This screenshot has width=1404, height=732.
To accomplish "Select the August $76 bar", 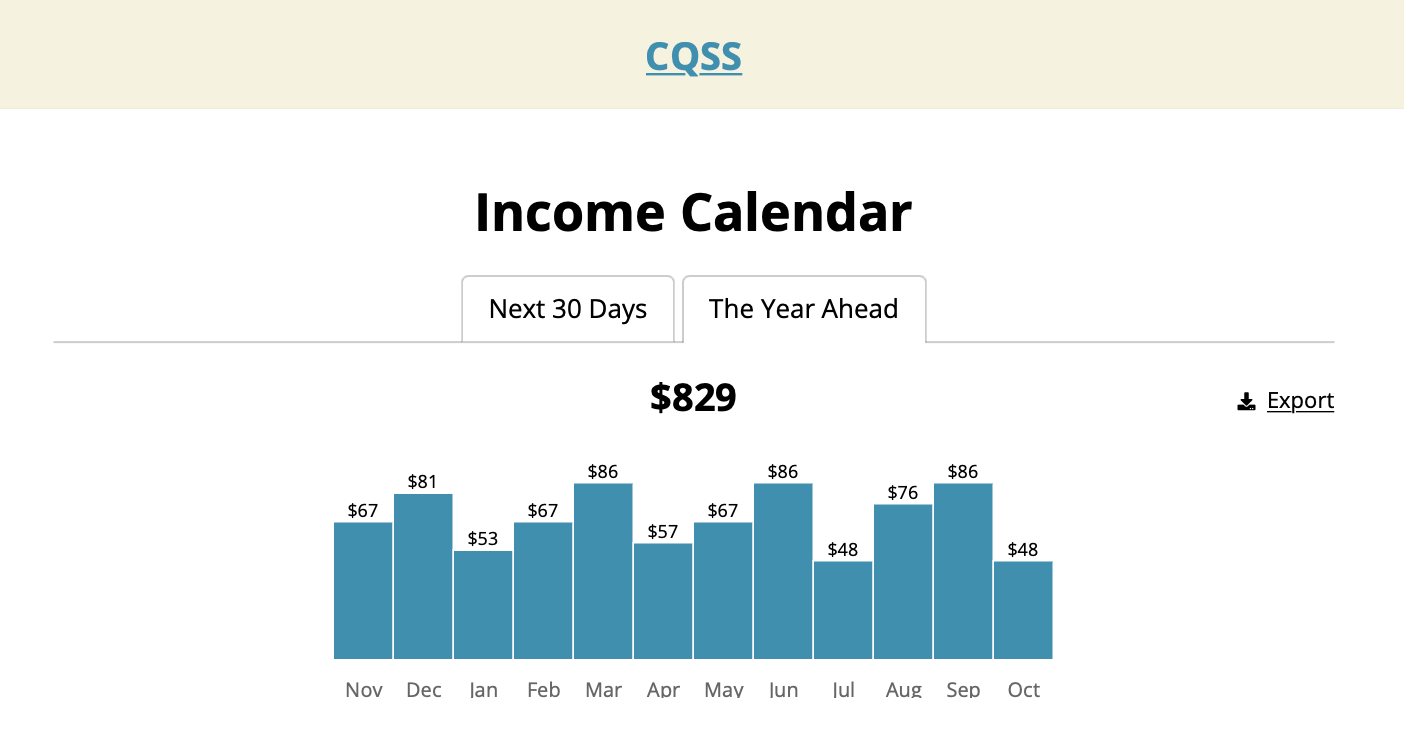I will point(903,582).
